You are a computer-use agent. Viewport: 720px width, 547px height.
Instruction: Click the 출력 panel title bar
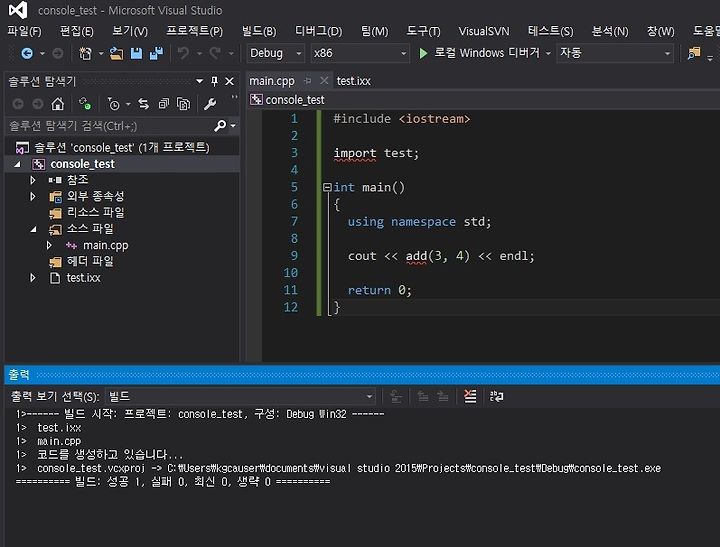click(x=362, y=374)
